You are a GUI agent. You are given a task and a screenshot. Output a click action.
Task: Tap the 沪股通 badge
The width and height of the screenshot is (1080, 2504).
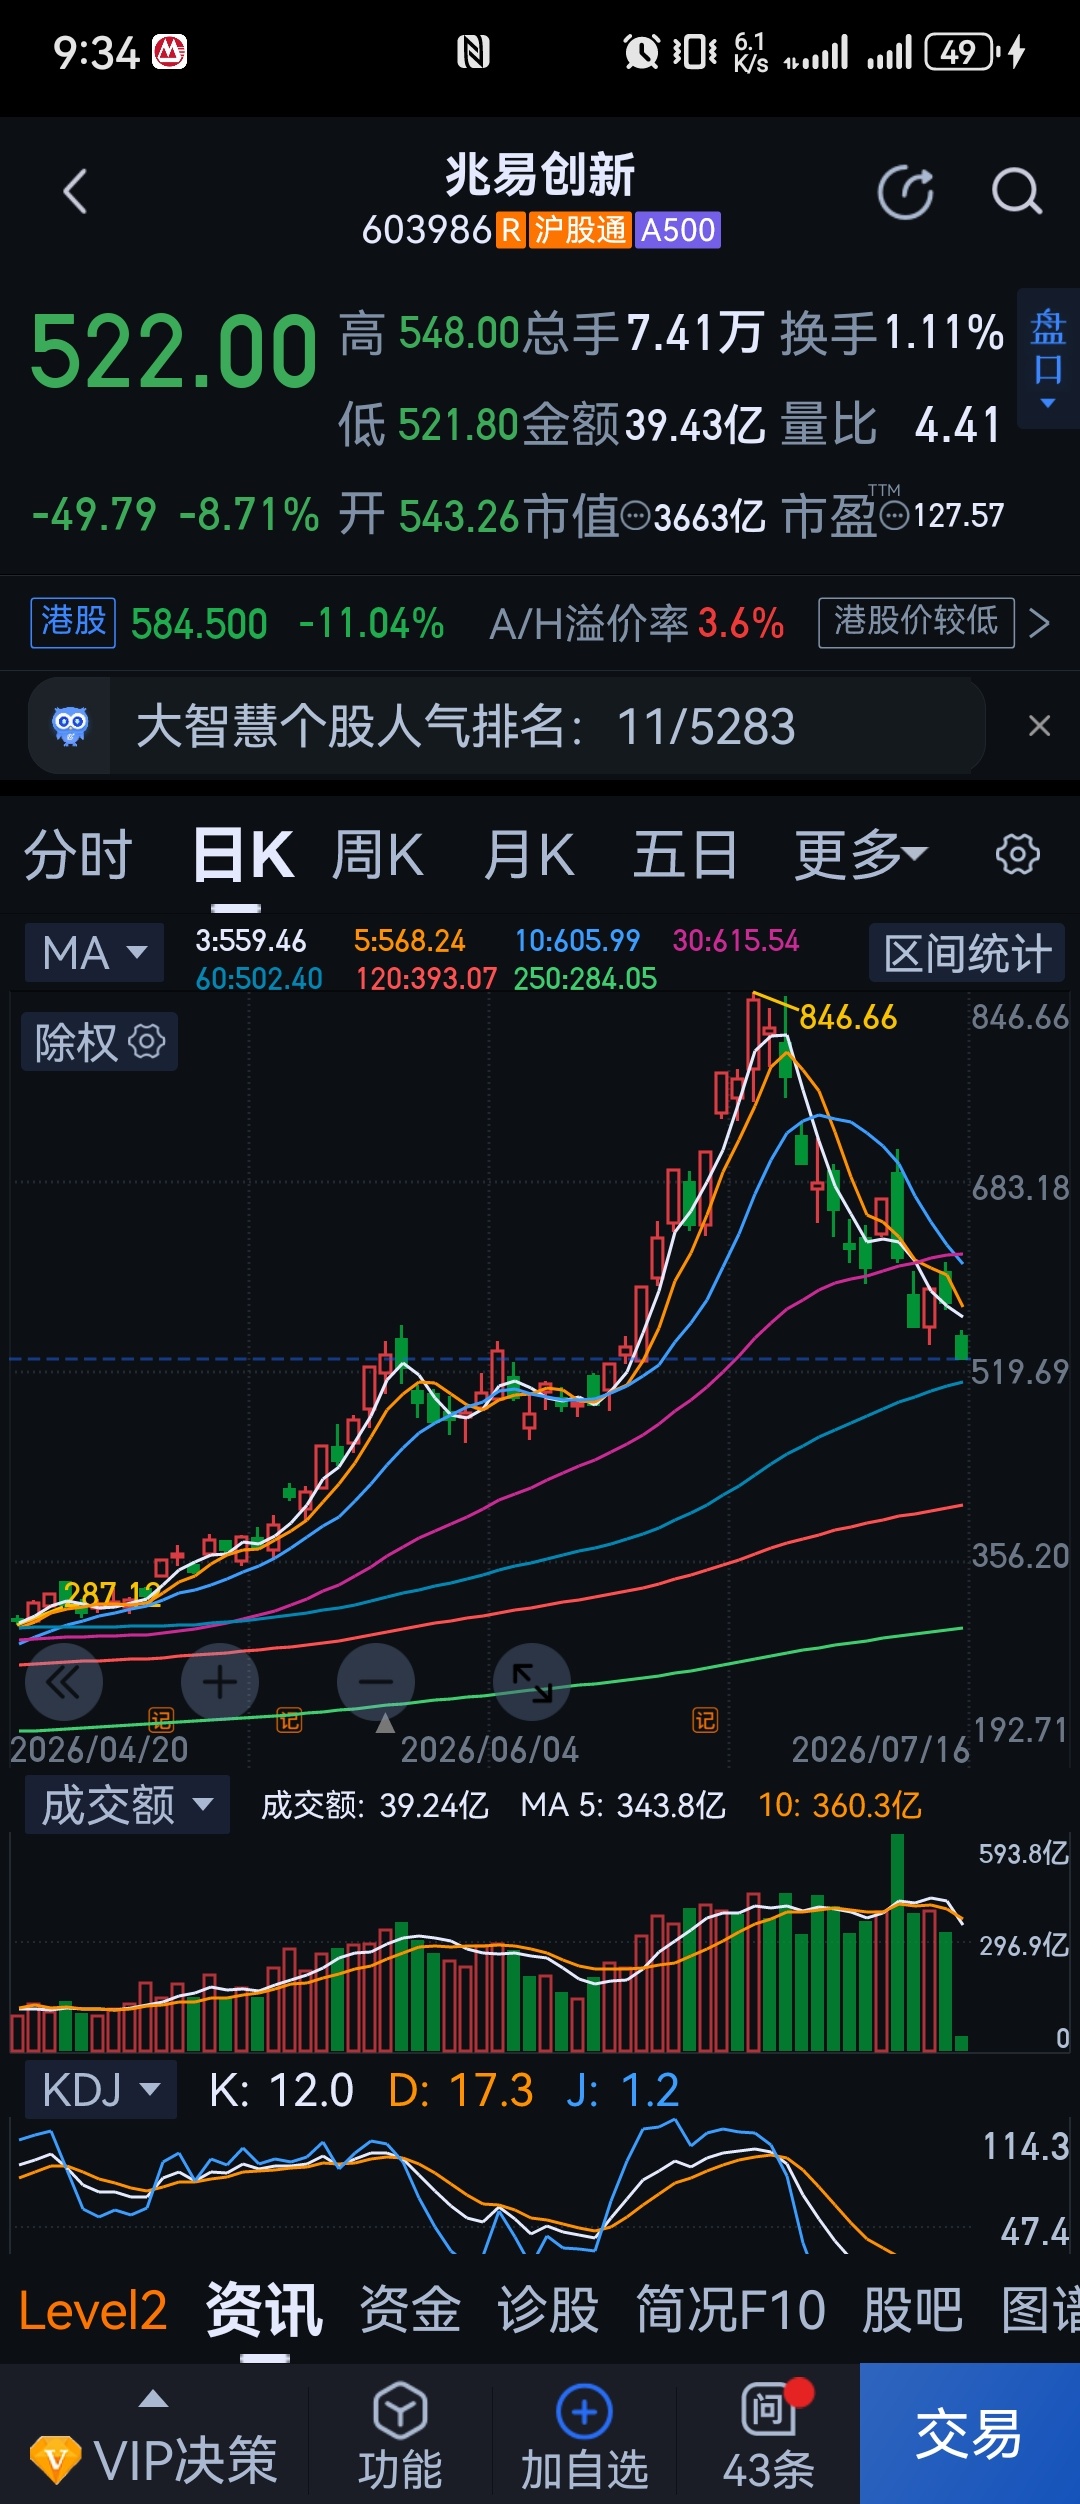click(x=579, y=230)
